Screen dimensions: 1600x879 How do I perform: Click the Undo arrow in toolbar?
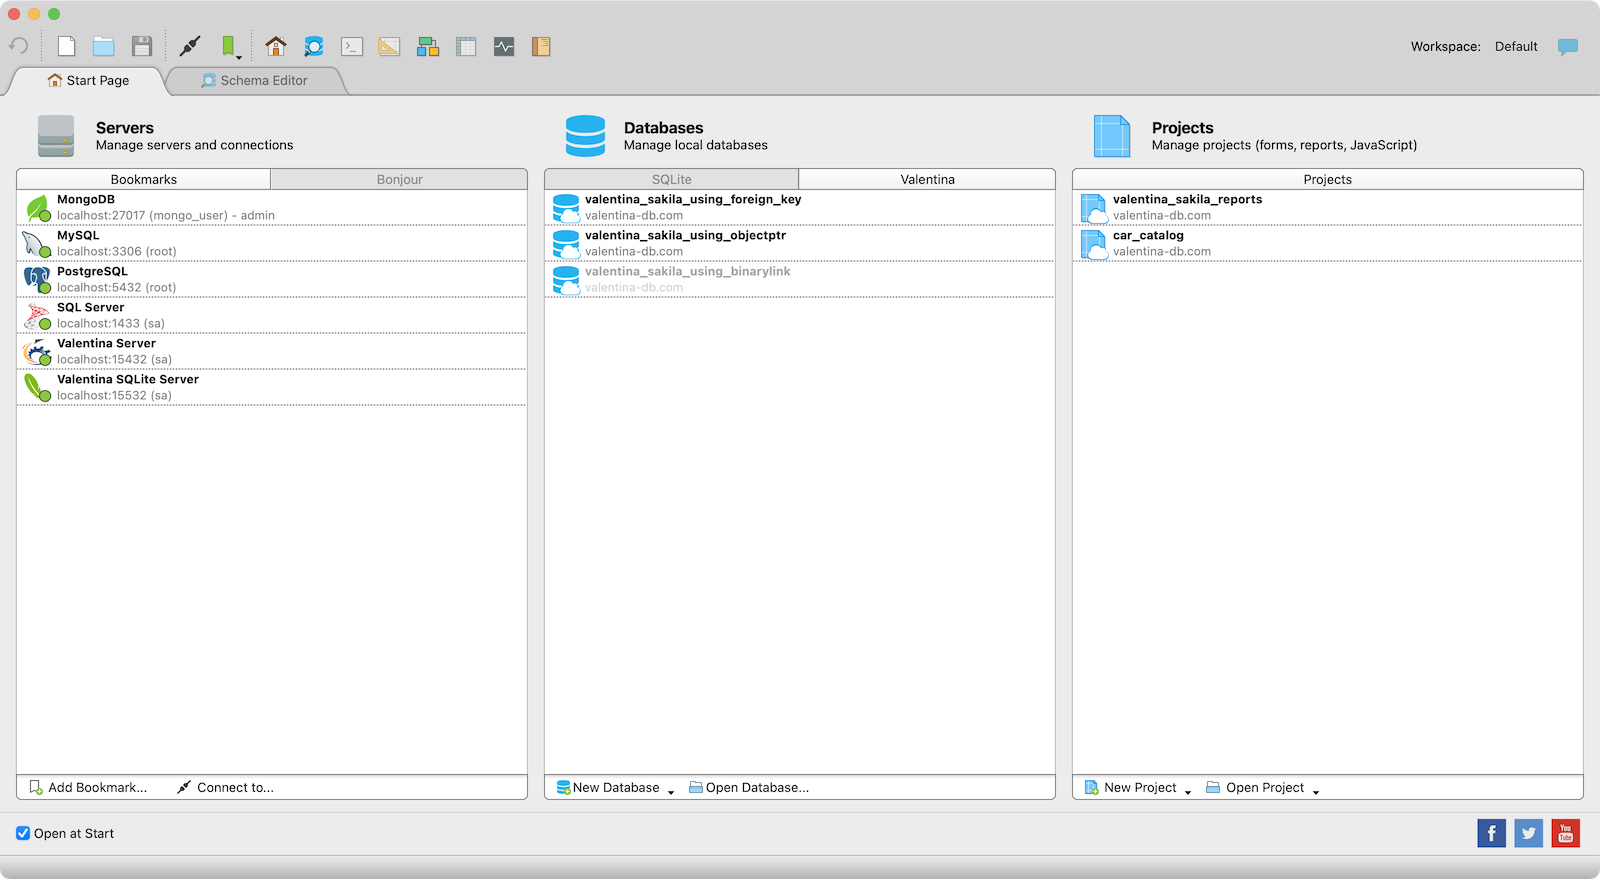click(x=18, y=46)
